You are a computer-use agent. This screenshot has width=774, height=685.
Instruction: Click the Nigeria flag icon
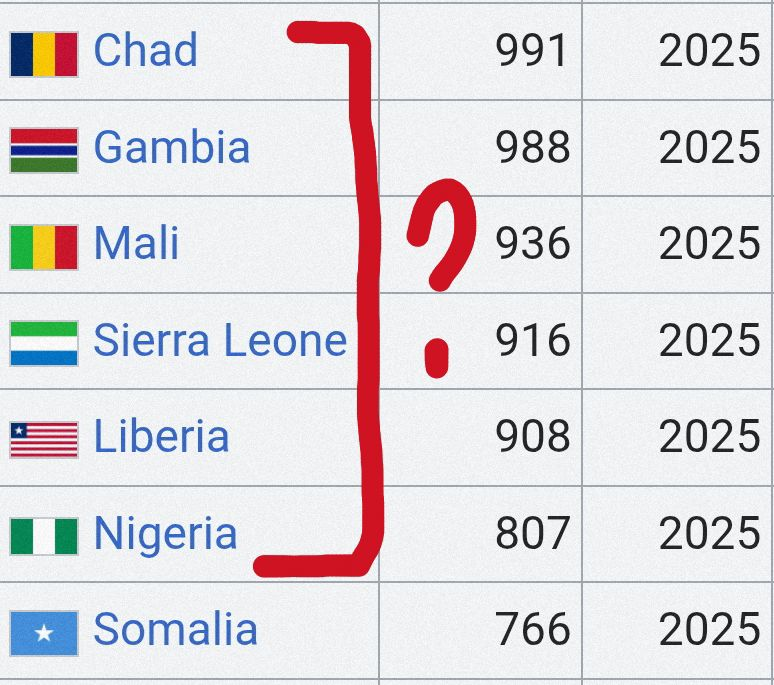pos(44,536)
